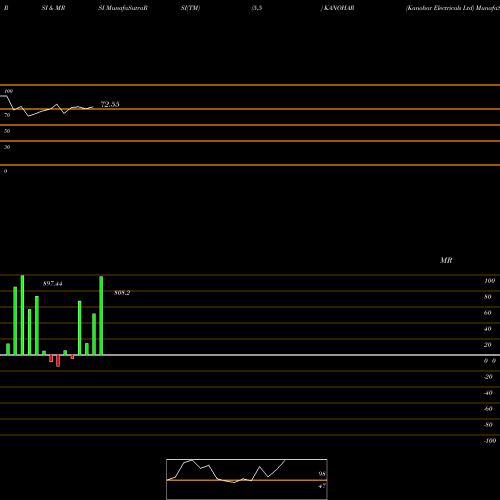This screenshot has width=500, height=500.
Task: Click the MR value label 808.2
Action: 122,293
